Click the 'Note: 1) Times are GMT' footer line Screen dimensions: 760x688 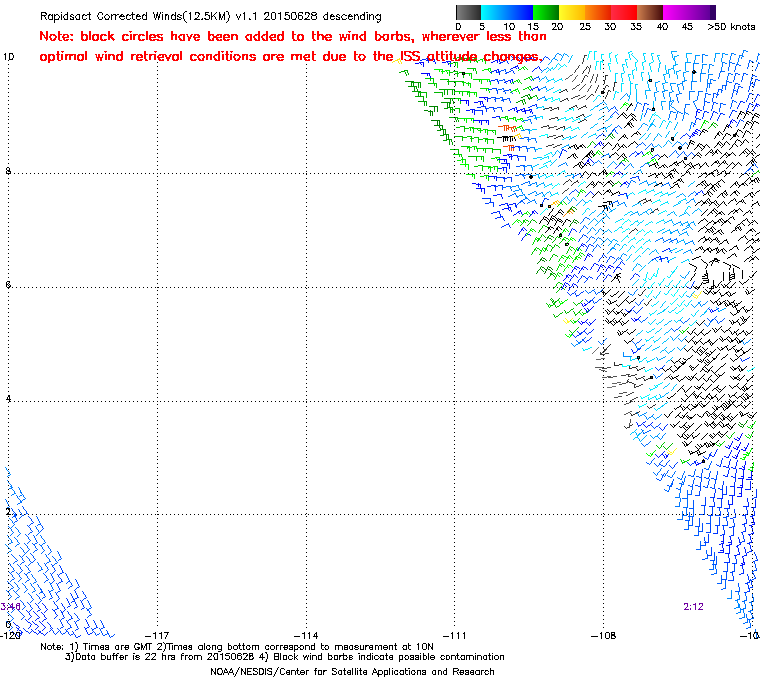(237, 647)
